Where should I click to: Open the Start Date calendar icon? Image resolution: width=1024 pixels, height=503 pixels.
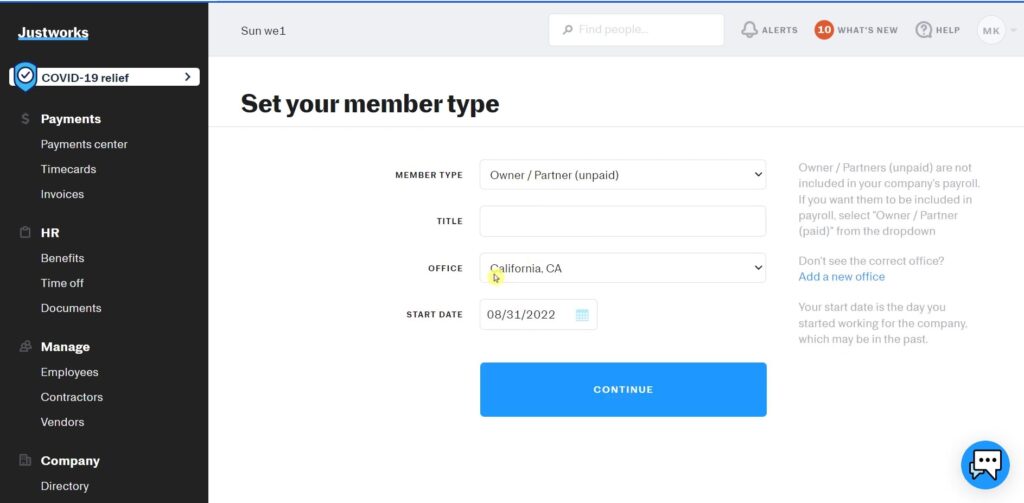(x=582, y=315)
